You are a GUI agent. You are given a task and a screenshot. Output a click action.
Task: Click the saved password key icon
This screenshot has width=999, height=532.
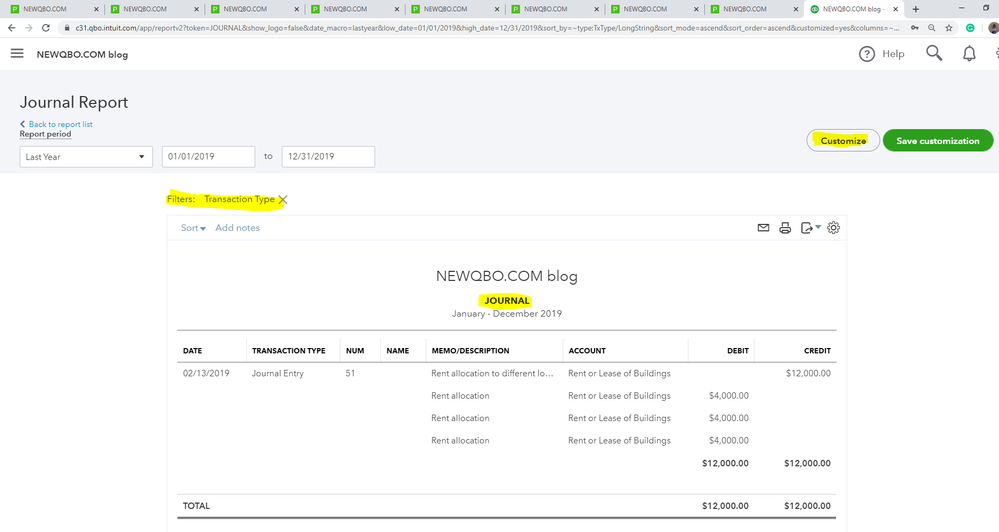pyautogui.click(x=915, y=28)
